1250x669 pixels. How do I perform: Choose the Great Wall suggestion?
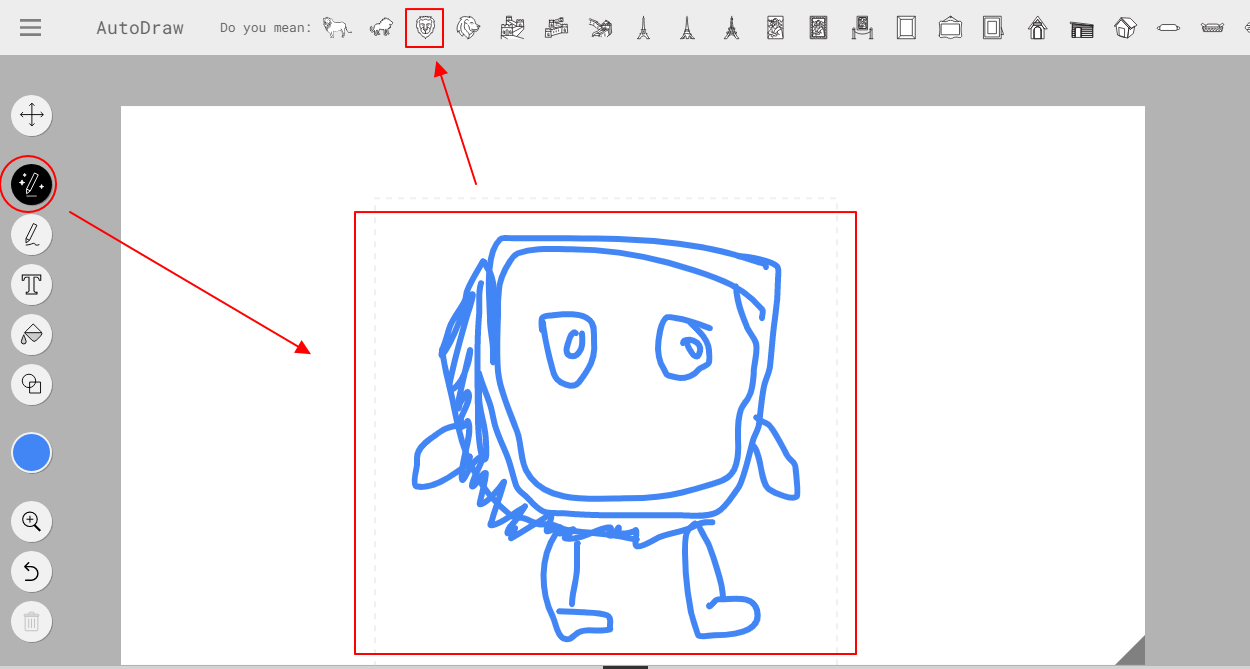pos(512,28)
